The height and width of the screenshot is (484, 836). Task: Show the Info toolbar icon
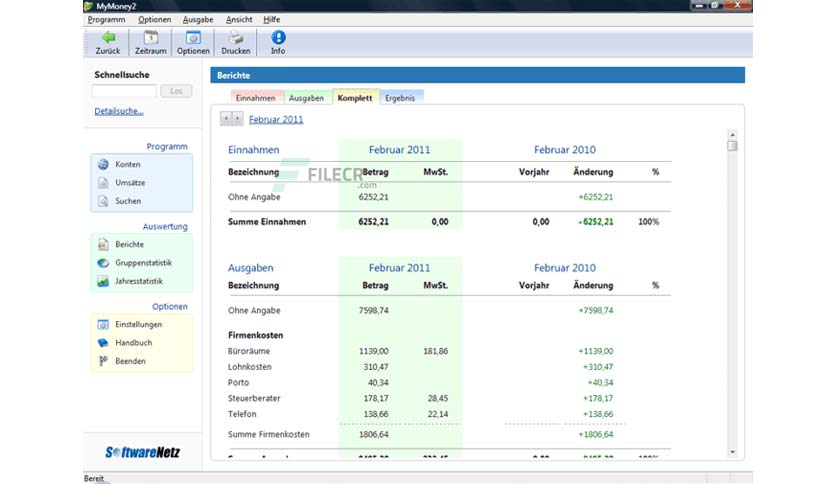coord(278,37)
